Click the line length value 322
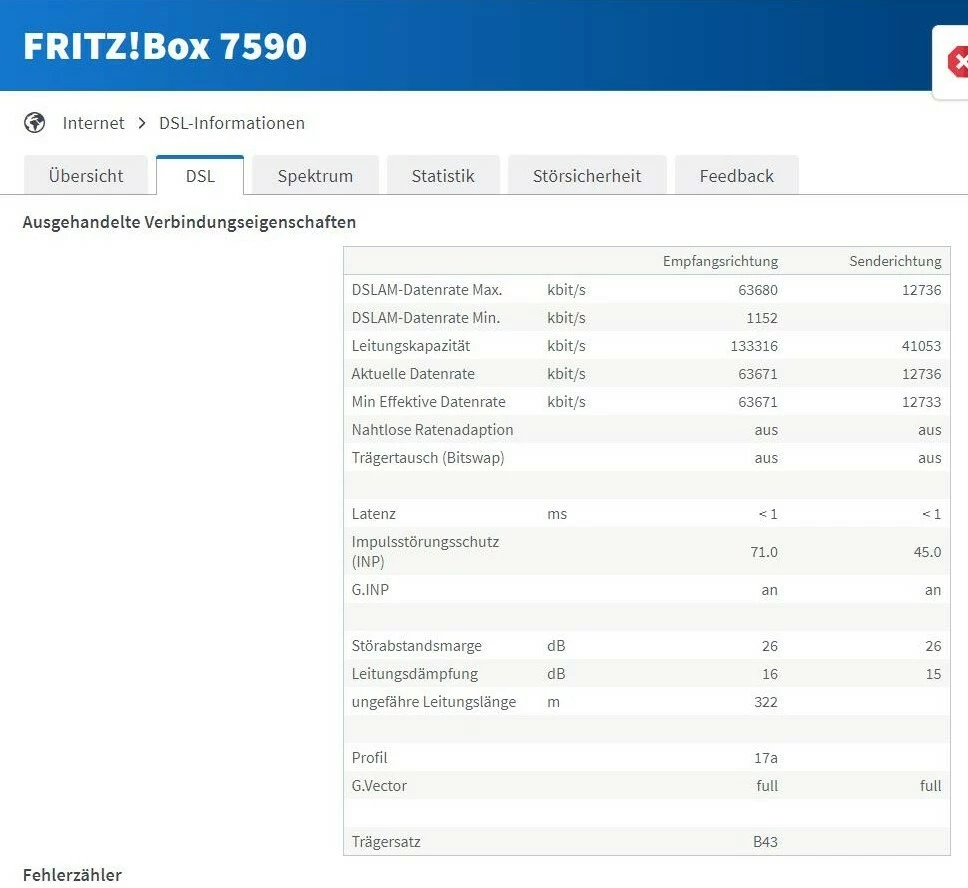Screen dimensions: 968x888 (x=766, y=702)
